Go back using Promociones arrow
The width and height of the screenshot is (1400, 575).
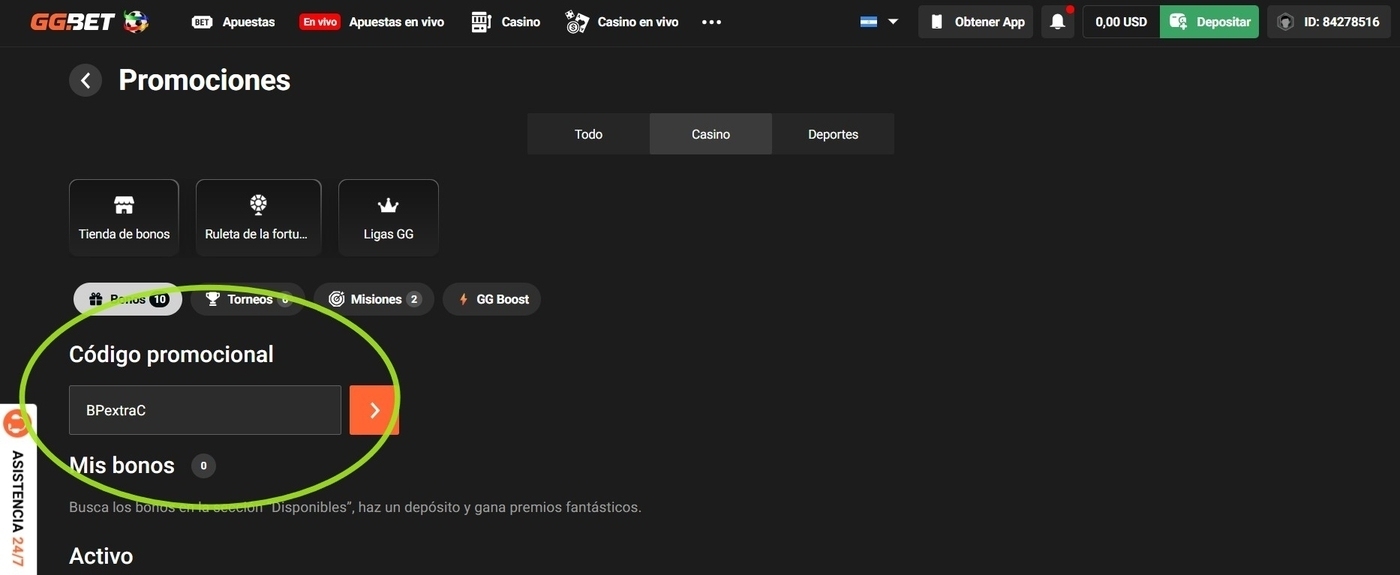85,81
